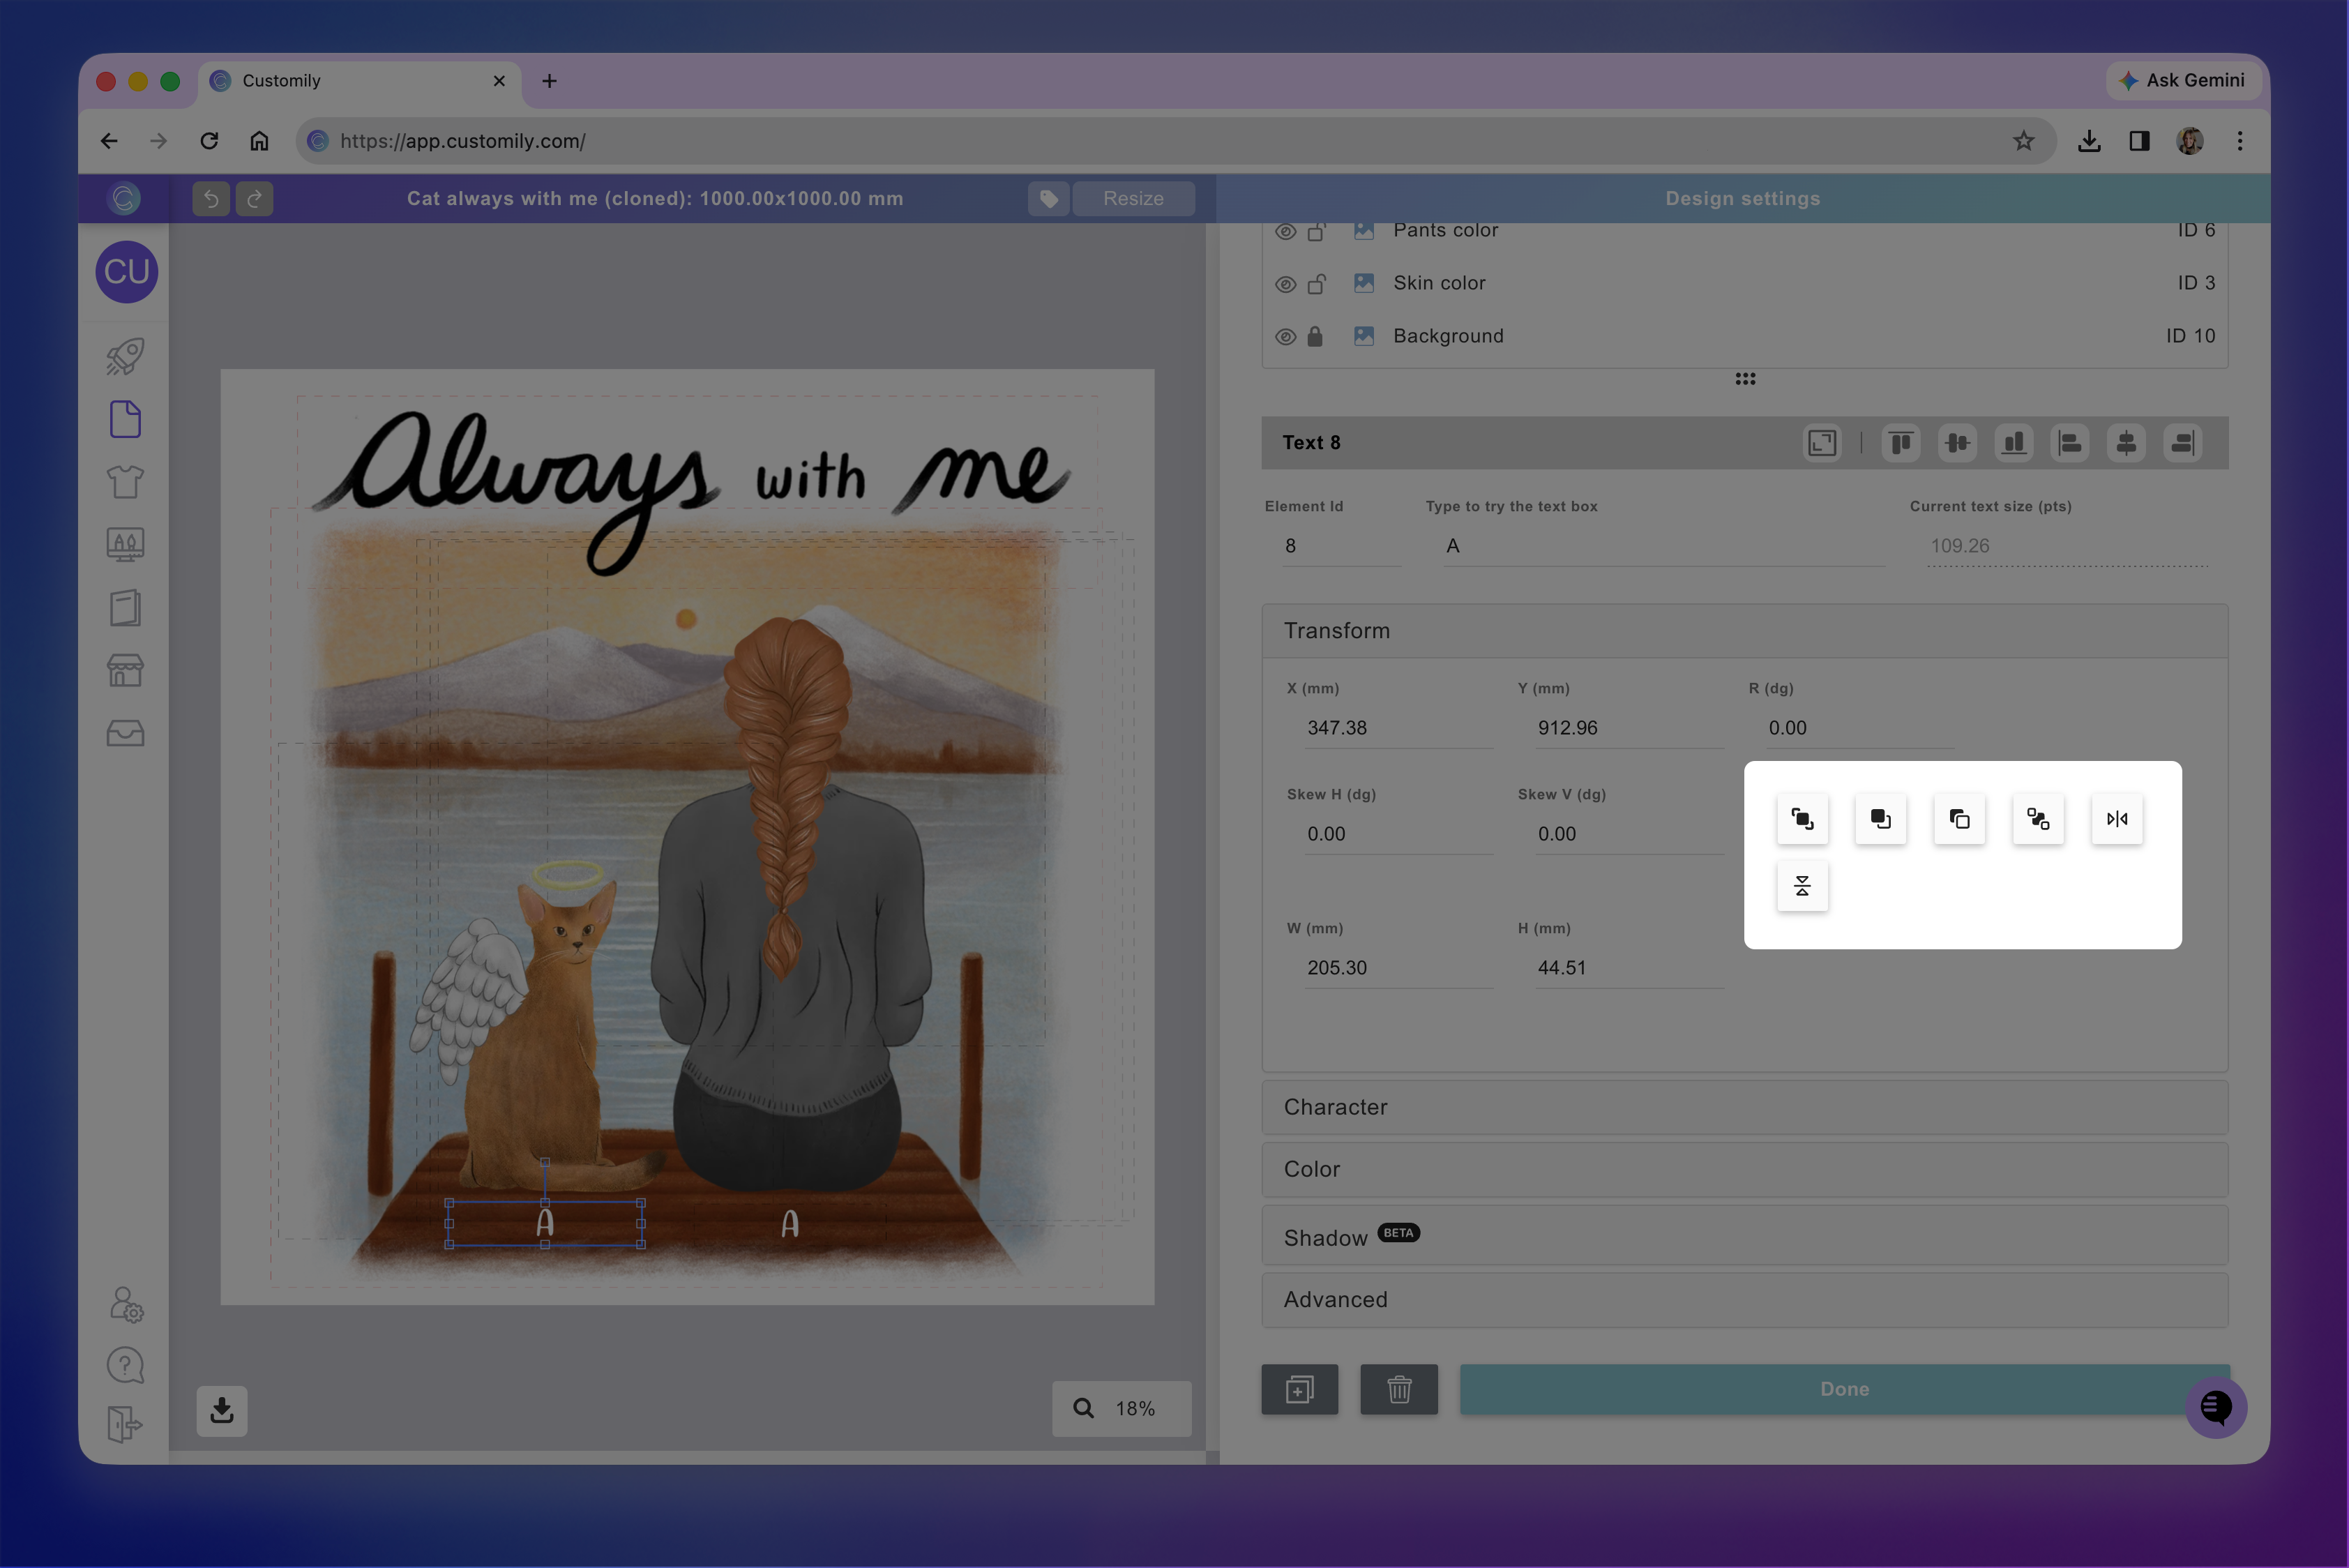The height and width of the screenshot is (1568, 2349).
Task: Open a new browser tab
Action: click(x=549, y=81)
